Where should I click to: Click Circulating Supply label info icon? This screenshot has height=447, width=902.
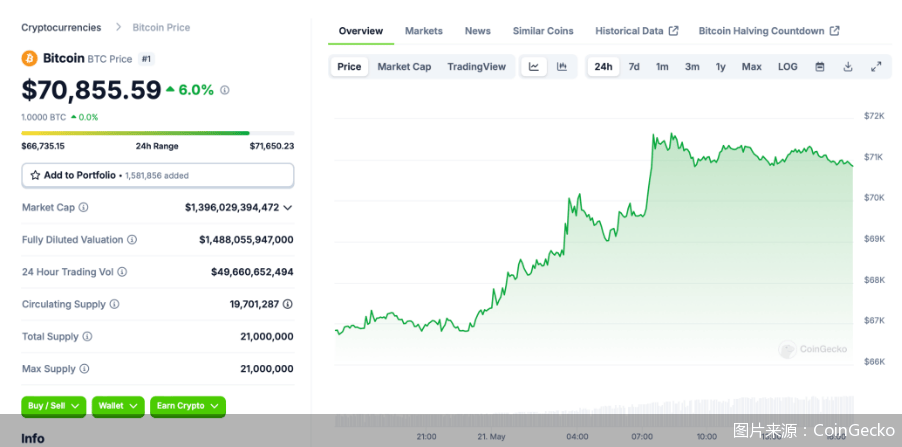coord(114,304)
